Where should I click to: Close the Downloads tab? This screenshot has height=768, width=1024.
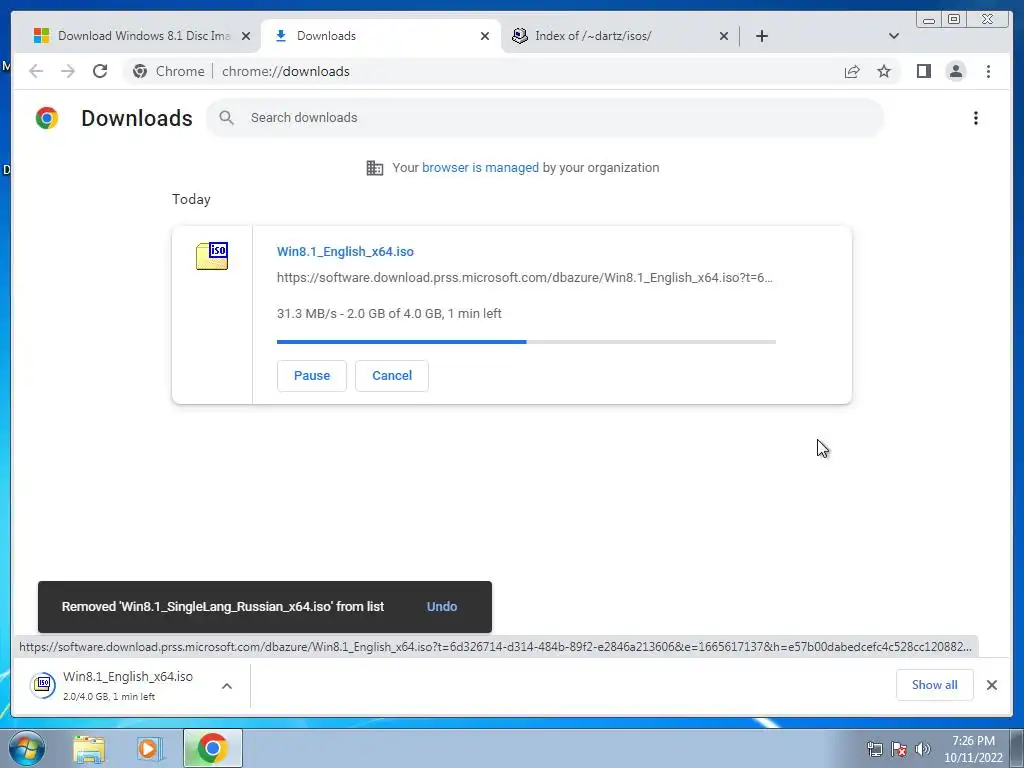click(485, 37)
